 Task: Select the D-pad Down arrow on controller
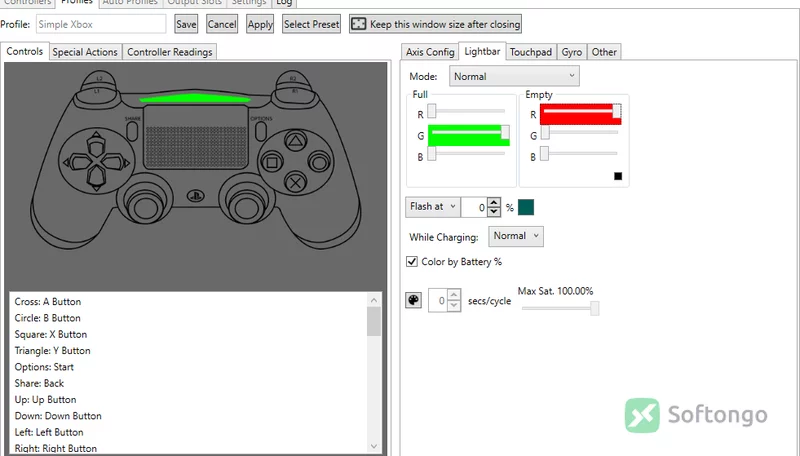(x=96, y=177)
